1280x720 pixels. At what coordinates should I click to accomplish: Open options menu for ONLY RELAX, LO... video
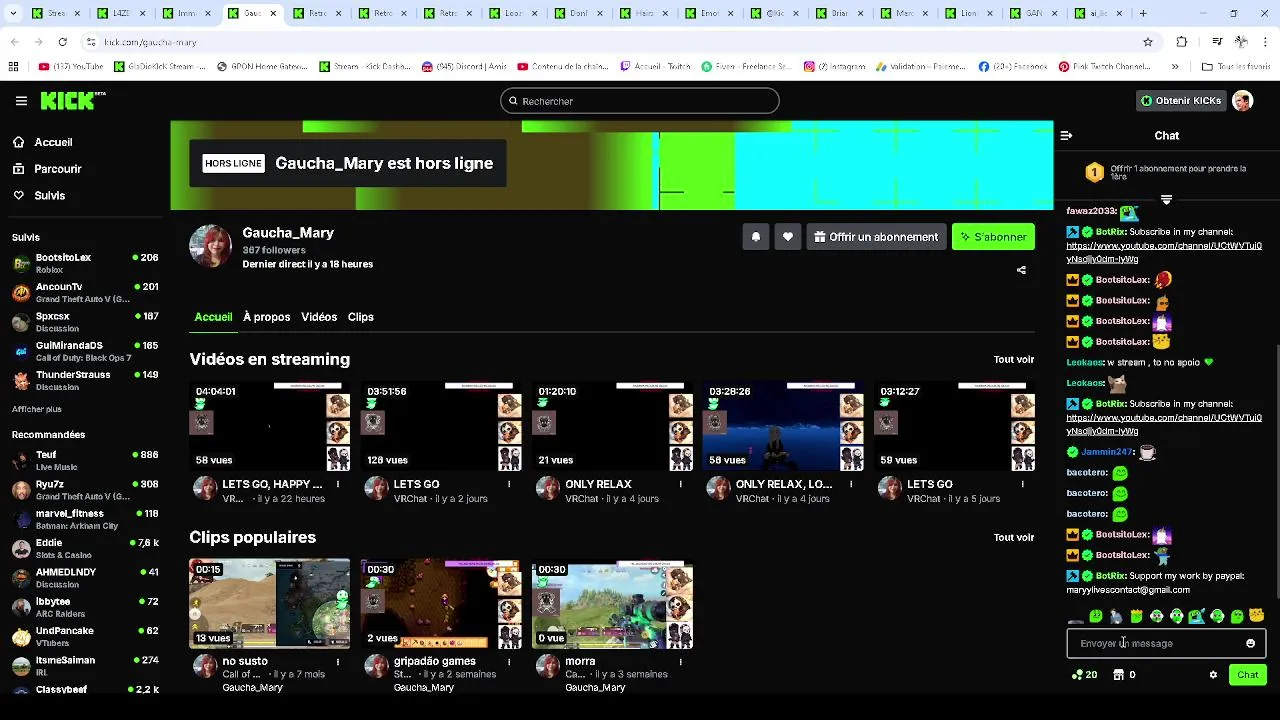851,484
